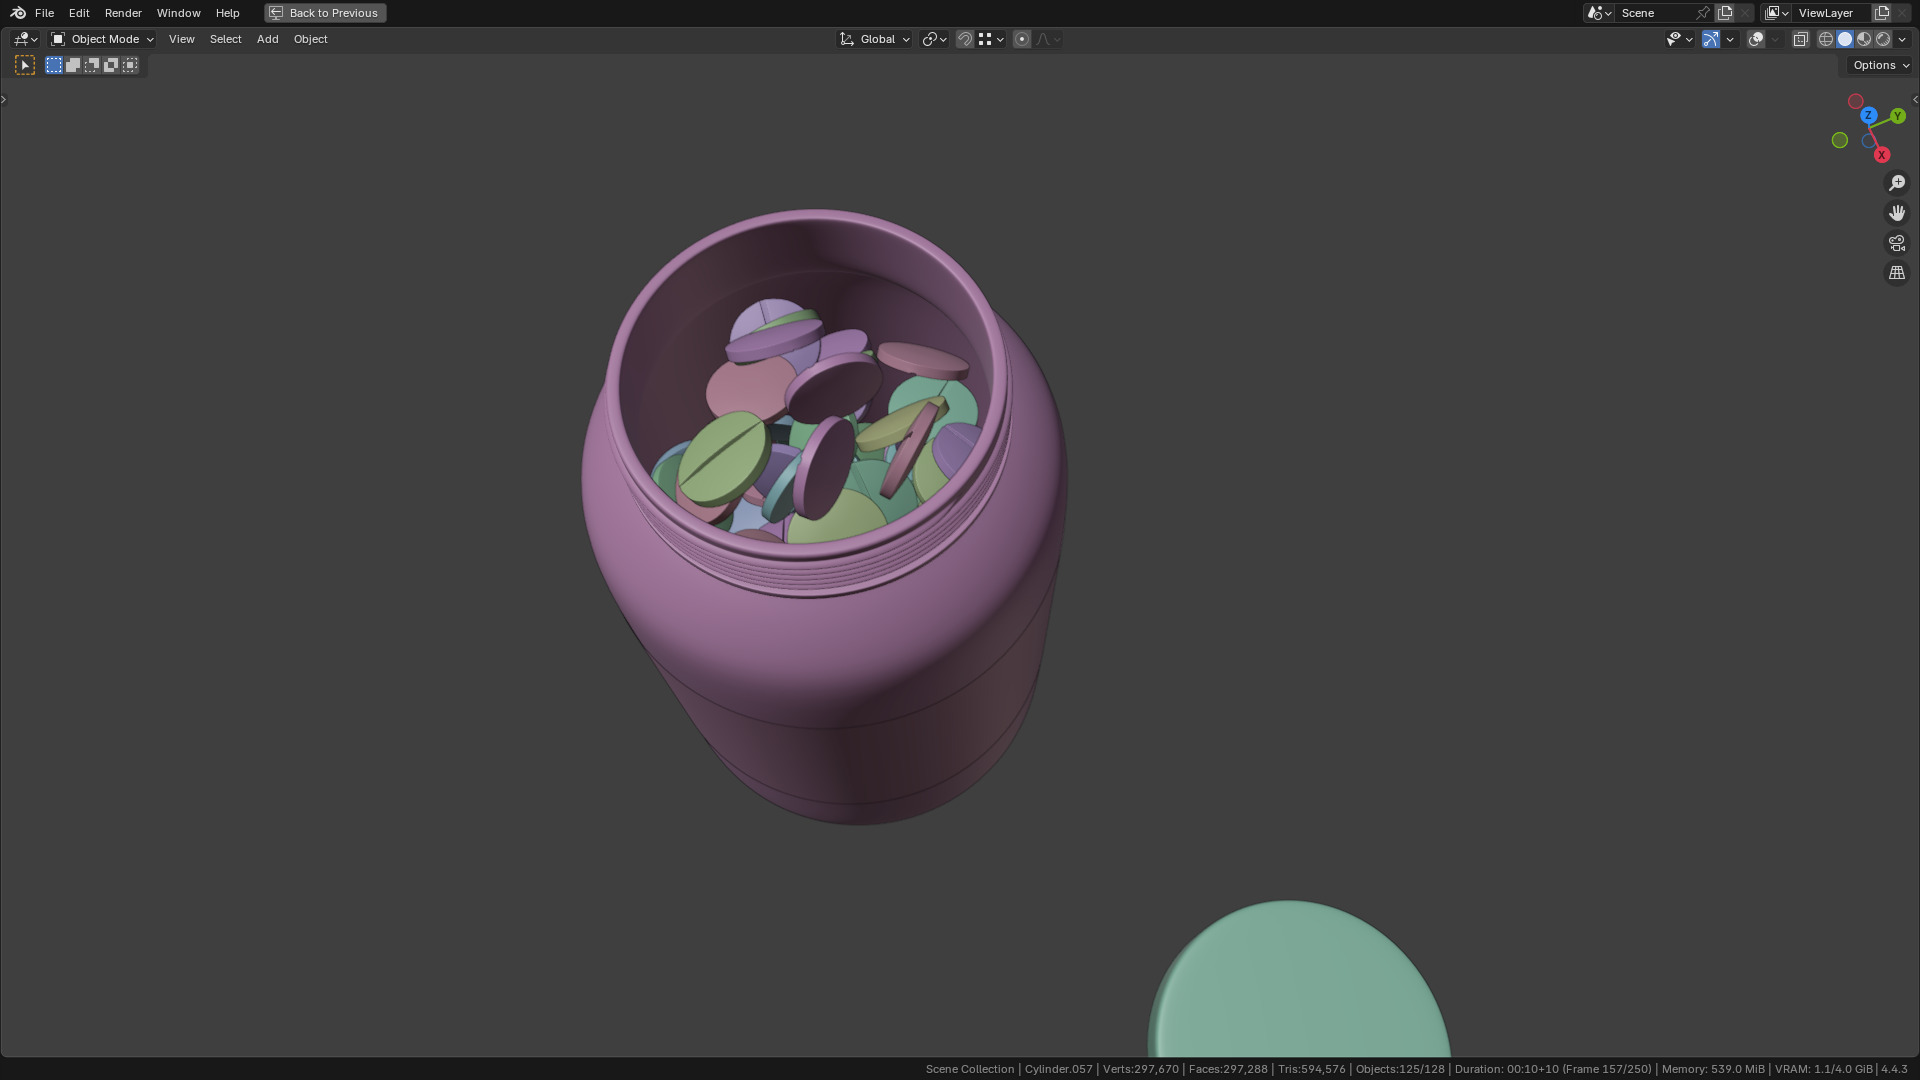This screenshot has width=1920, height=1080.
Task: Add new view layer copy icon
Action: (x=1882, y=13)
